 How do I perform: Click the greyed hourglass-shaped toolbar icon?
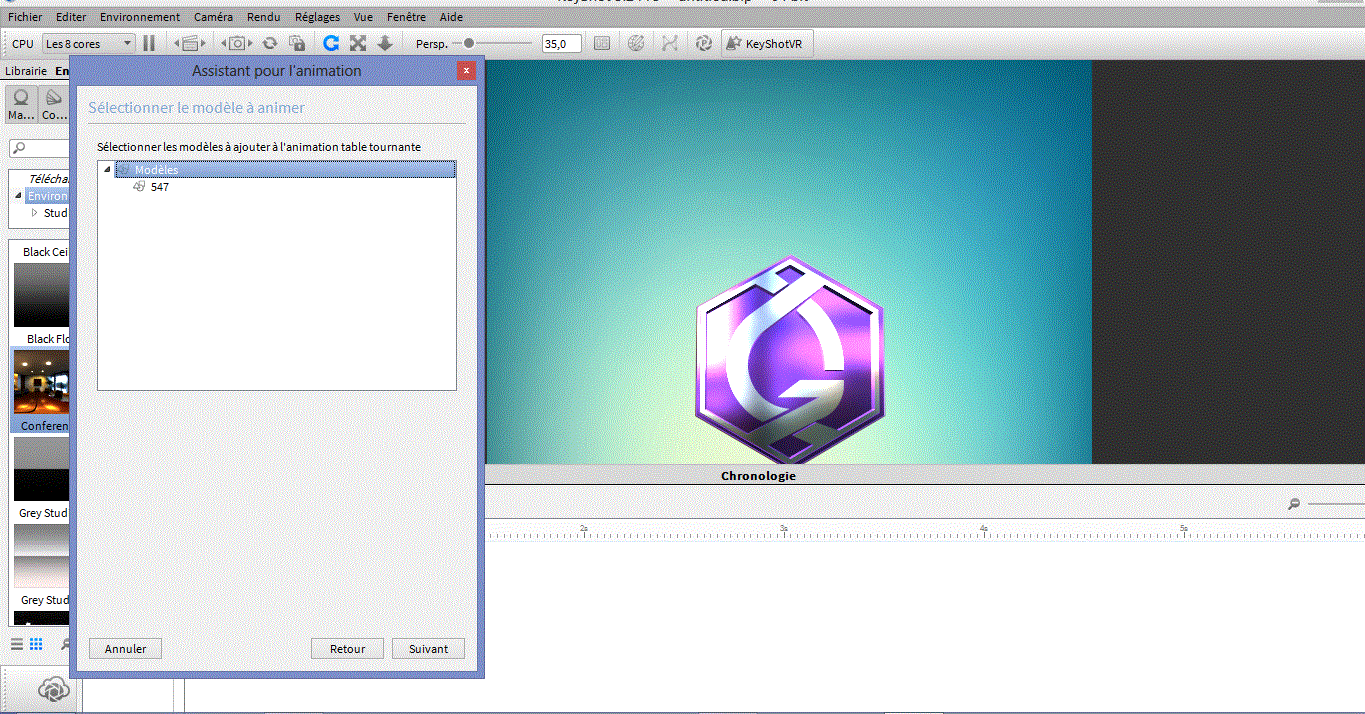pos(670,43)
